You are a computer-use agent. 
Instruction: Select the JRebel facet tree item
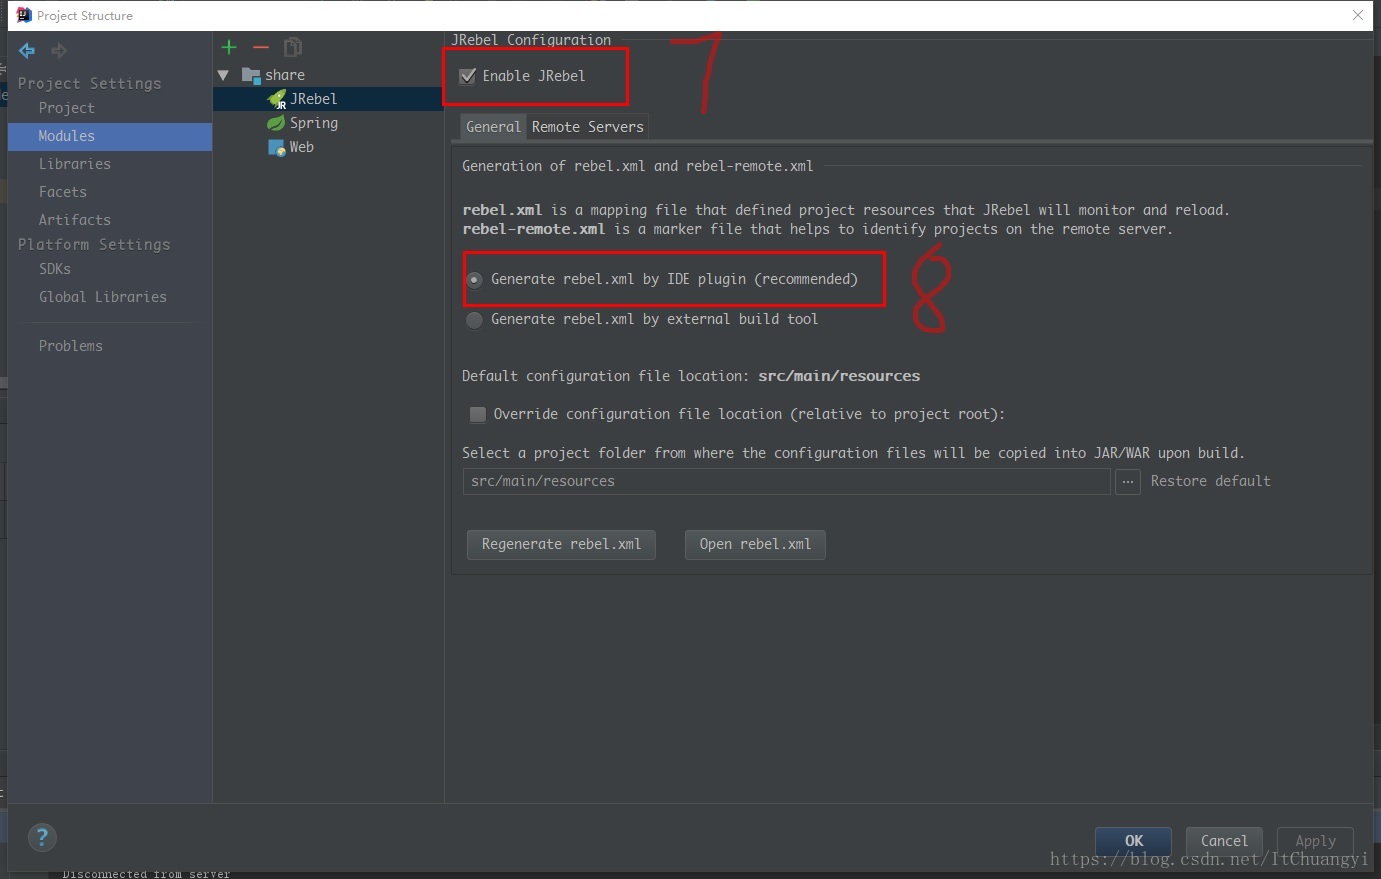tap(328, 99)
